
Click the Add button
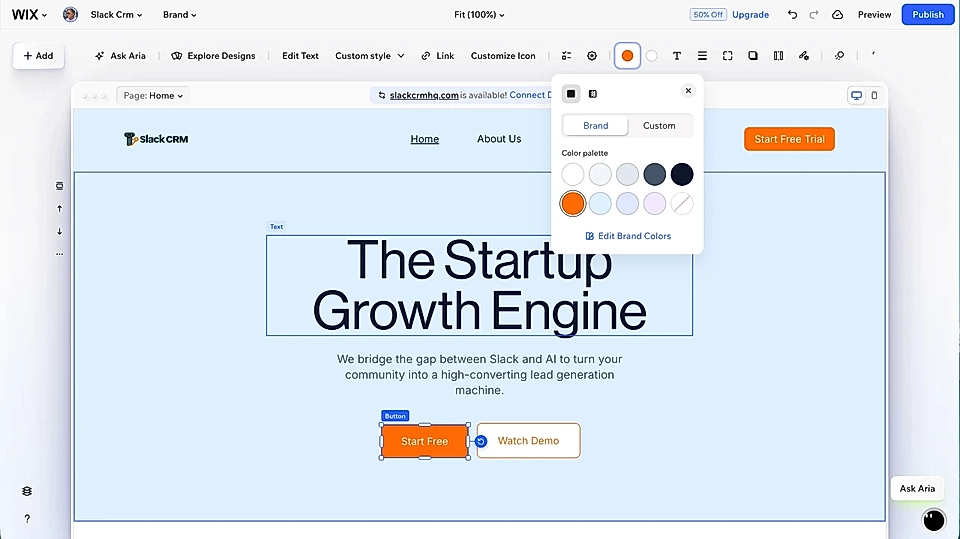tap(38, 56)
